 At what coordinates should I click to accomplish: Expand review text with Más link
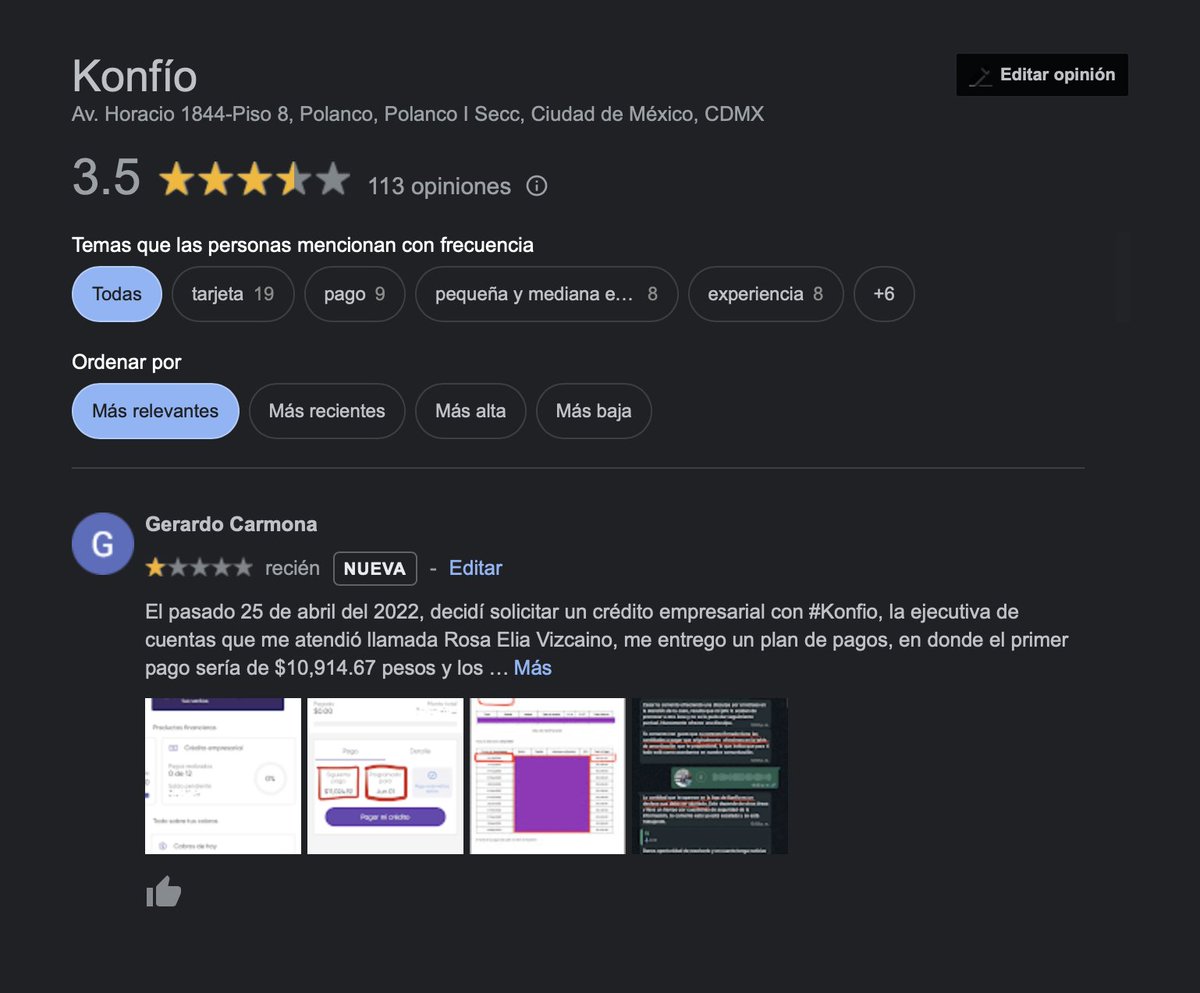(x=532, y=668)
